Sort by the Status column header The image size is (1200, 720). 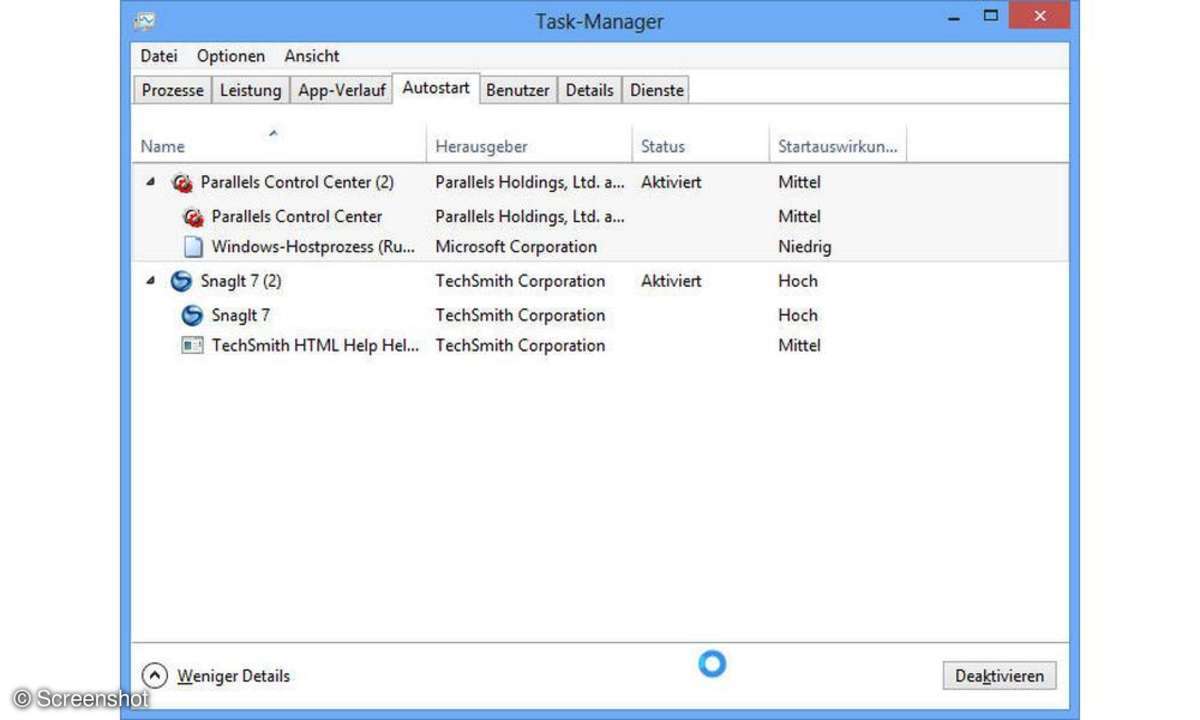700,145
